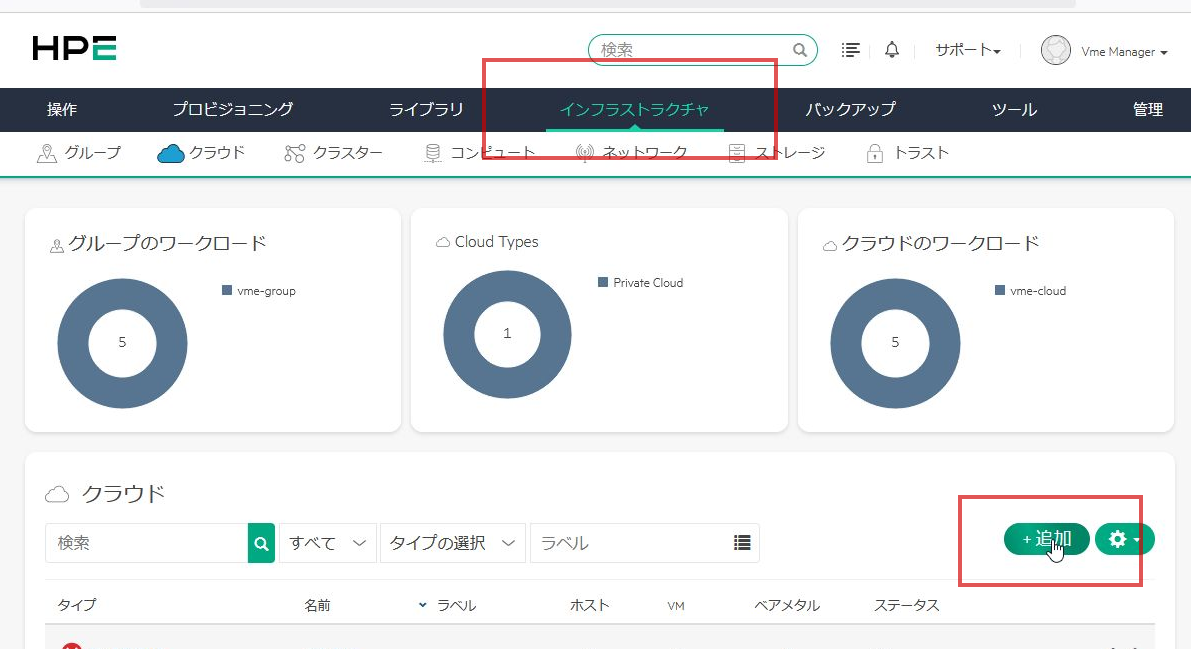Click the Private Cloud legend swatch
The height and width of the screenshot is (649, 1191).
(x=603, y=283)
